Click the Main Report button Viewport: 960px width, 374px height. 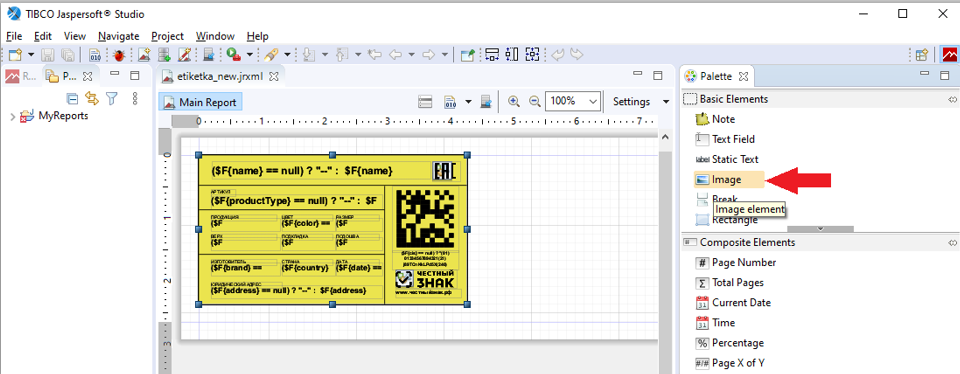click(200, 102)
